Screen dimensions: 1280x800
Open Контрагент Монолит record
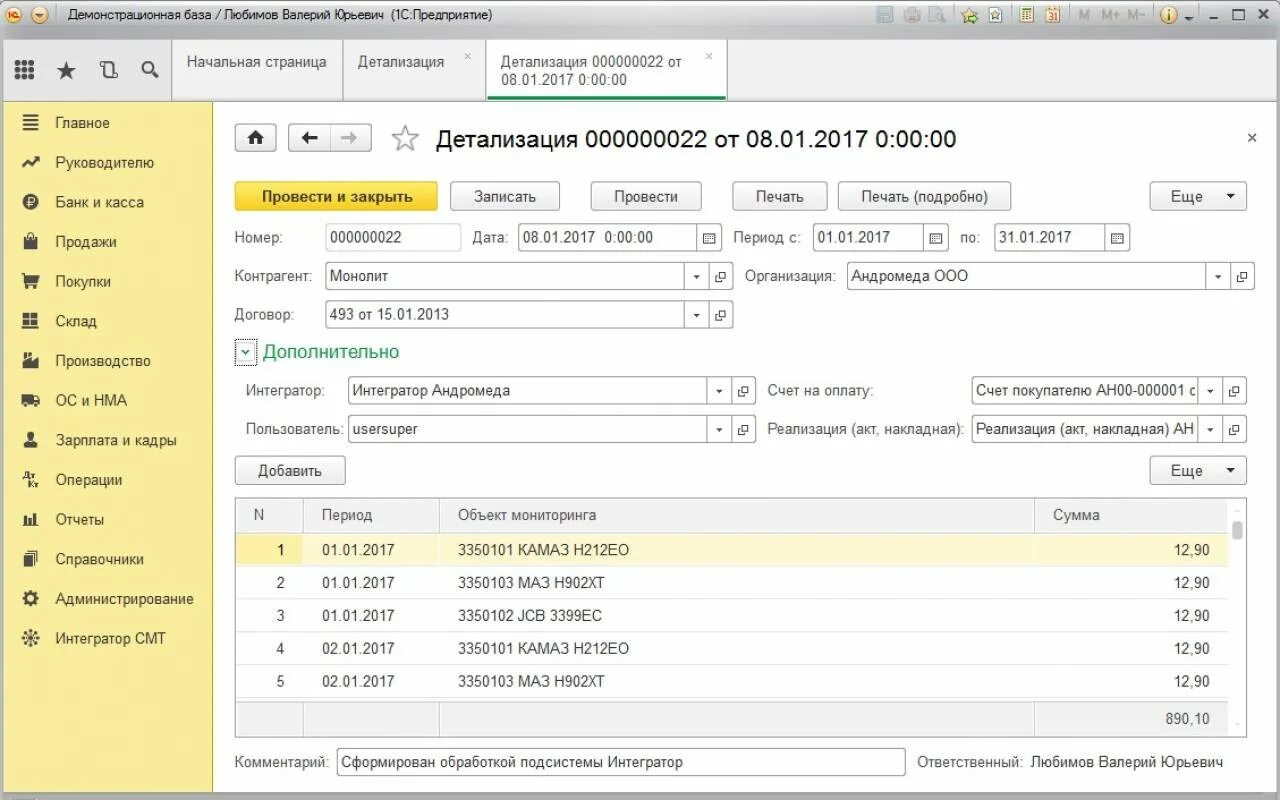[x=721, y=277]
